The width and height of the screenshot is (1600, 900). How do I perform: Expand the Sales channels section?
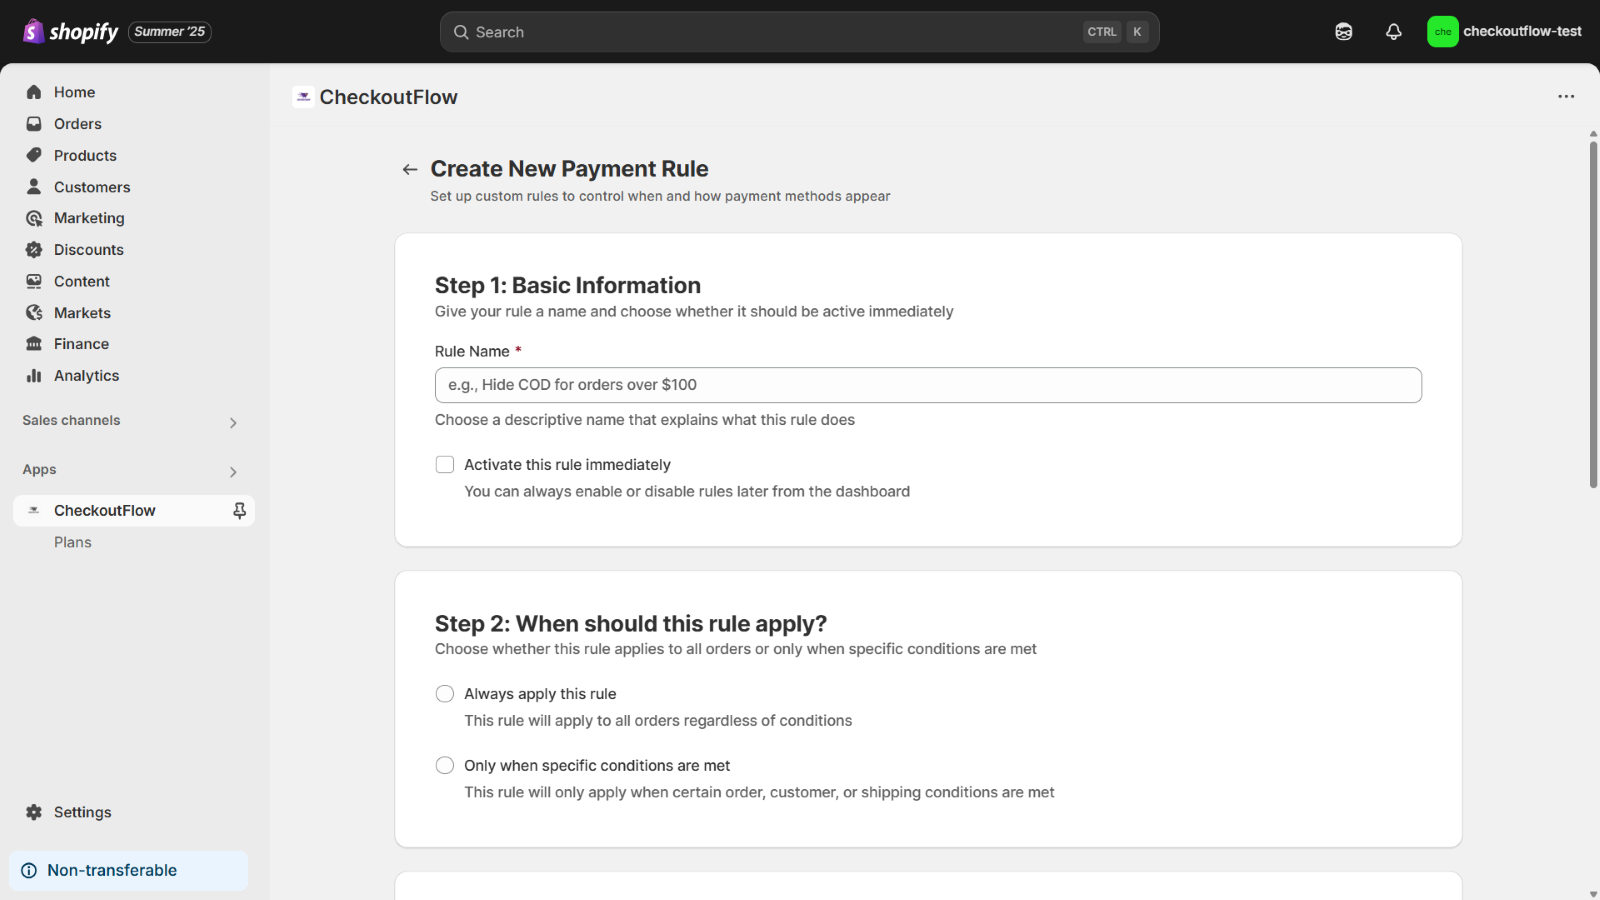point(130,421)
